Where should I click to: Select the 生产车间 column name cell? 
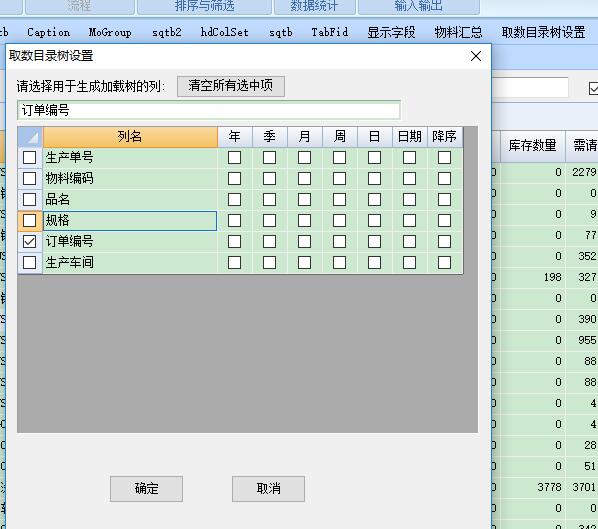[x=130, y=262]
